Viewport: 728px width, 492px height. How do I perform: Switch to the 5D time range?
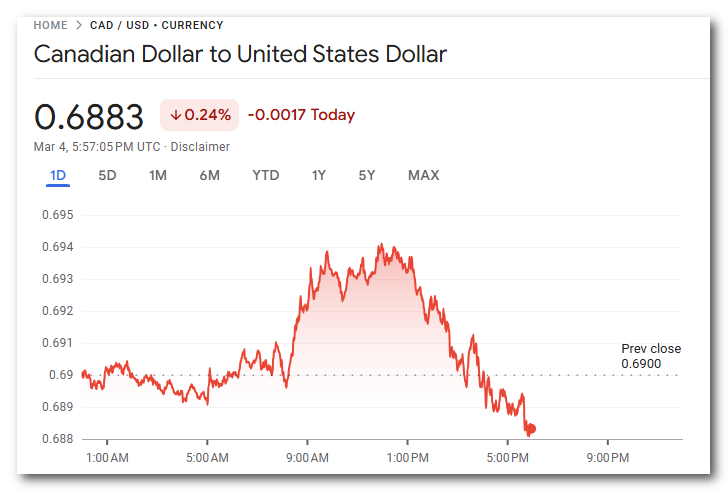(x=107, y=176)
